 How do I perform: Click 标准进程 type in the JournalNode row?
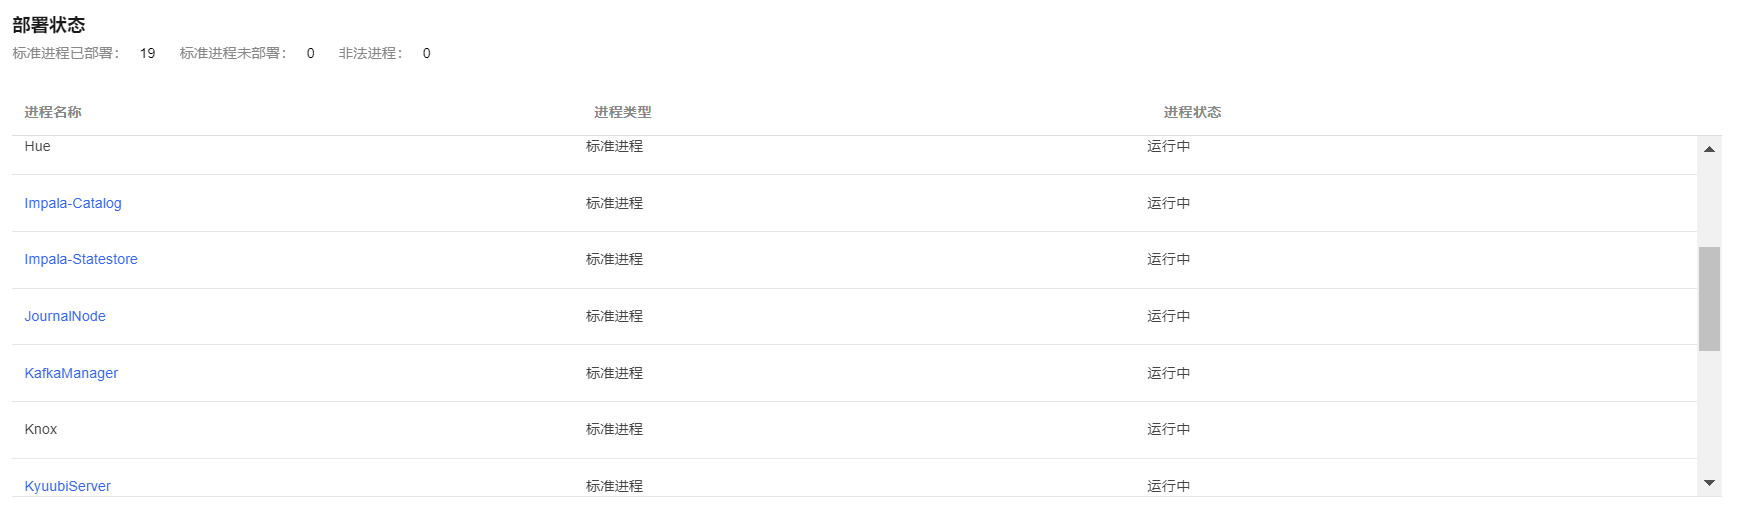(614, 316)
